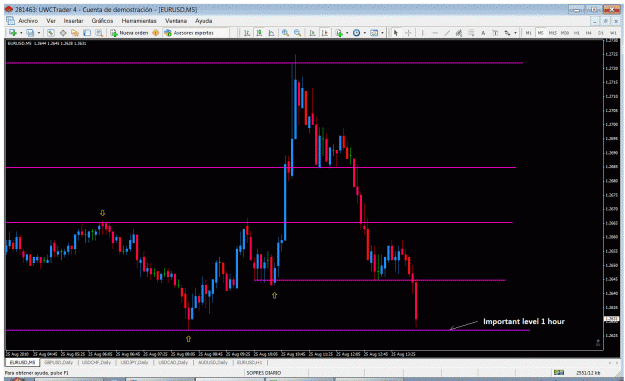Click the arrows objects icon
The width and height of the screenshot is (625, 381).
pos(507,33)
